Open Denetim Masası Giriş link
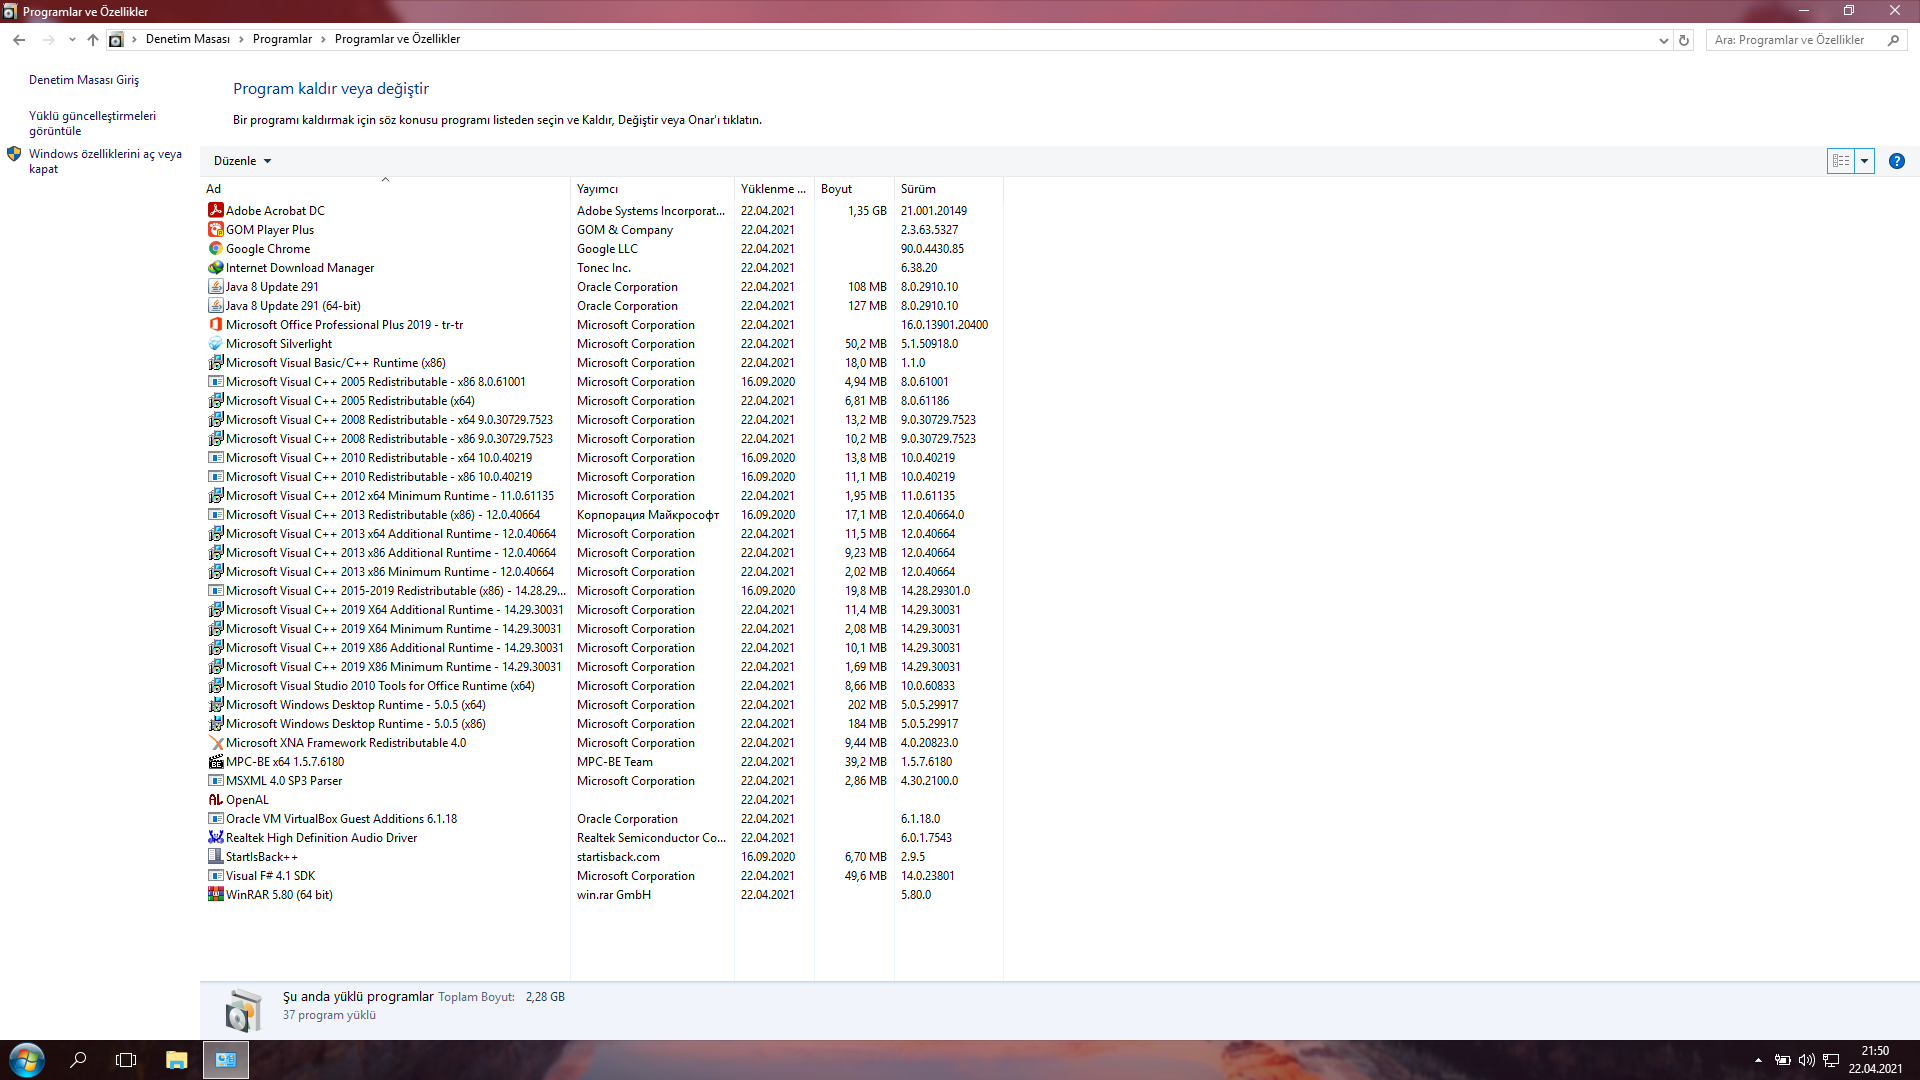 click(x=84, y=80)
